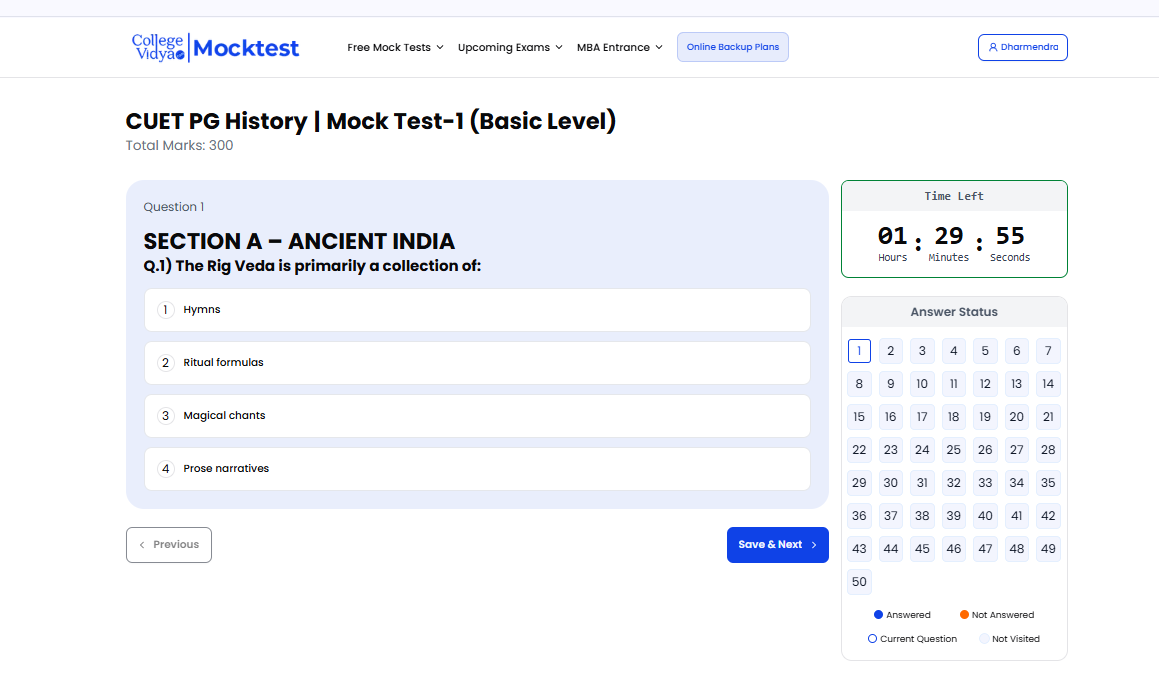Open the Upcoming Exams dropdown menu
The height and width of the screenshot is (675, 1159).
(x=510, y=47)
